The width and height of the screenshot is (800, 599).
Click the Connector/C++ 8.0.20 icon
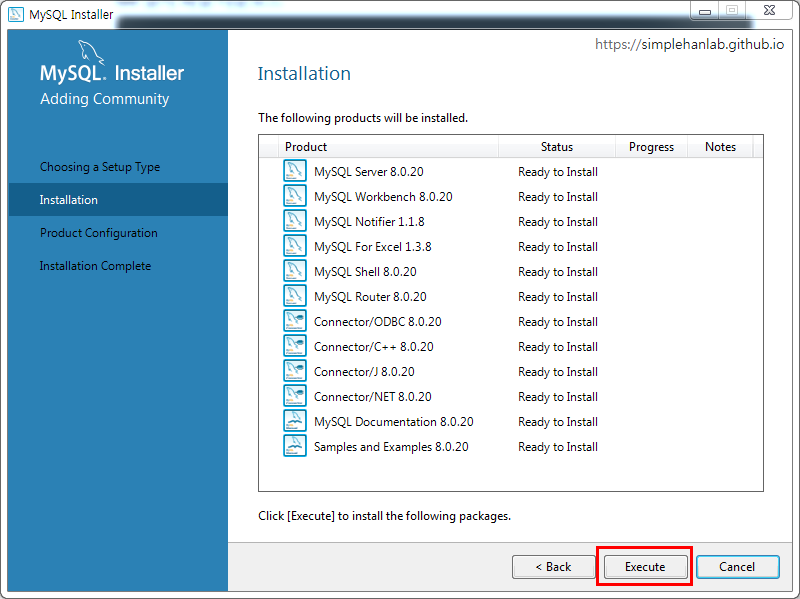coord(294,346)
